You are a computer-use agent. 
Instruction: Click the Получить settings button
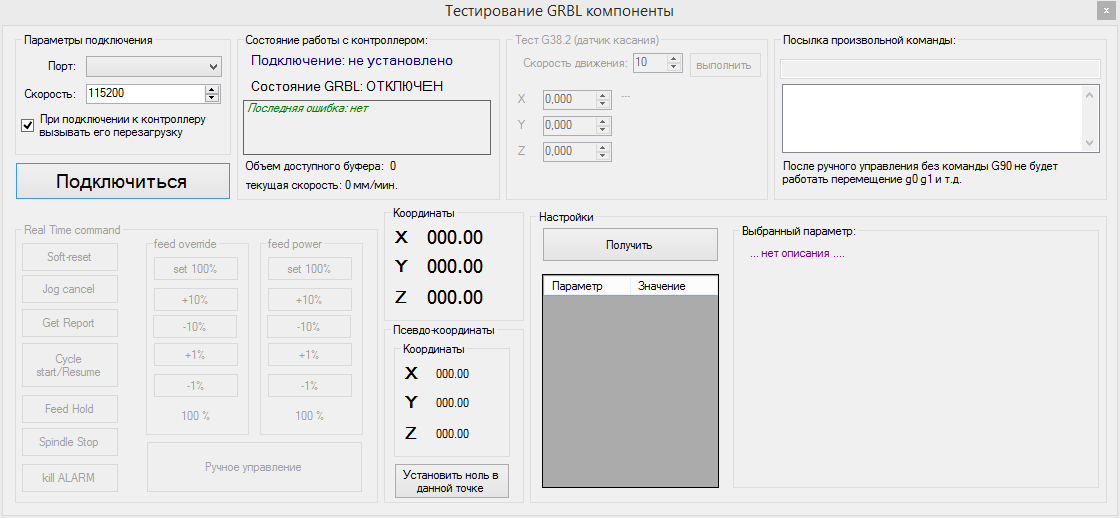pos(630,245)
